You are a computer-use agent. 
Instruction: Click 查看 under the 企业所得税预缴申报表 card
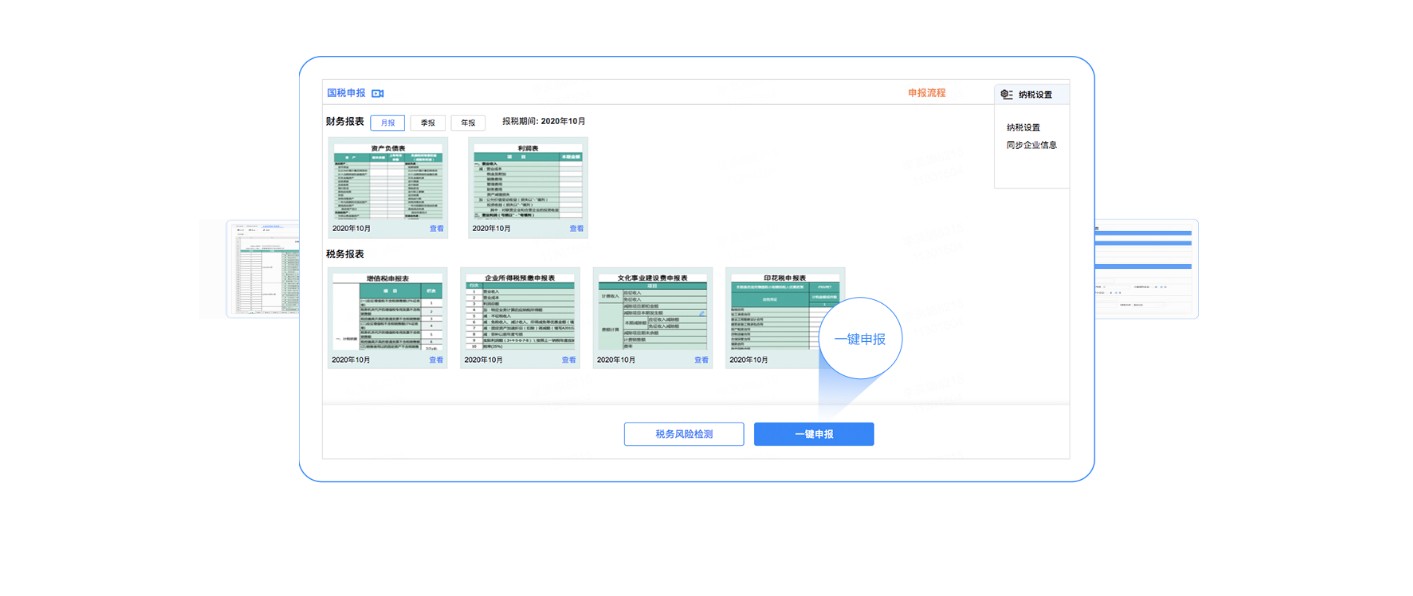coord(568,360)
